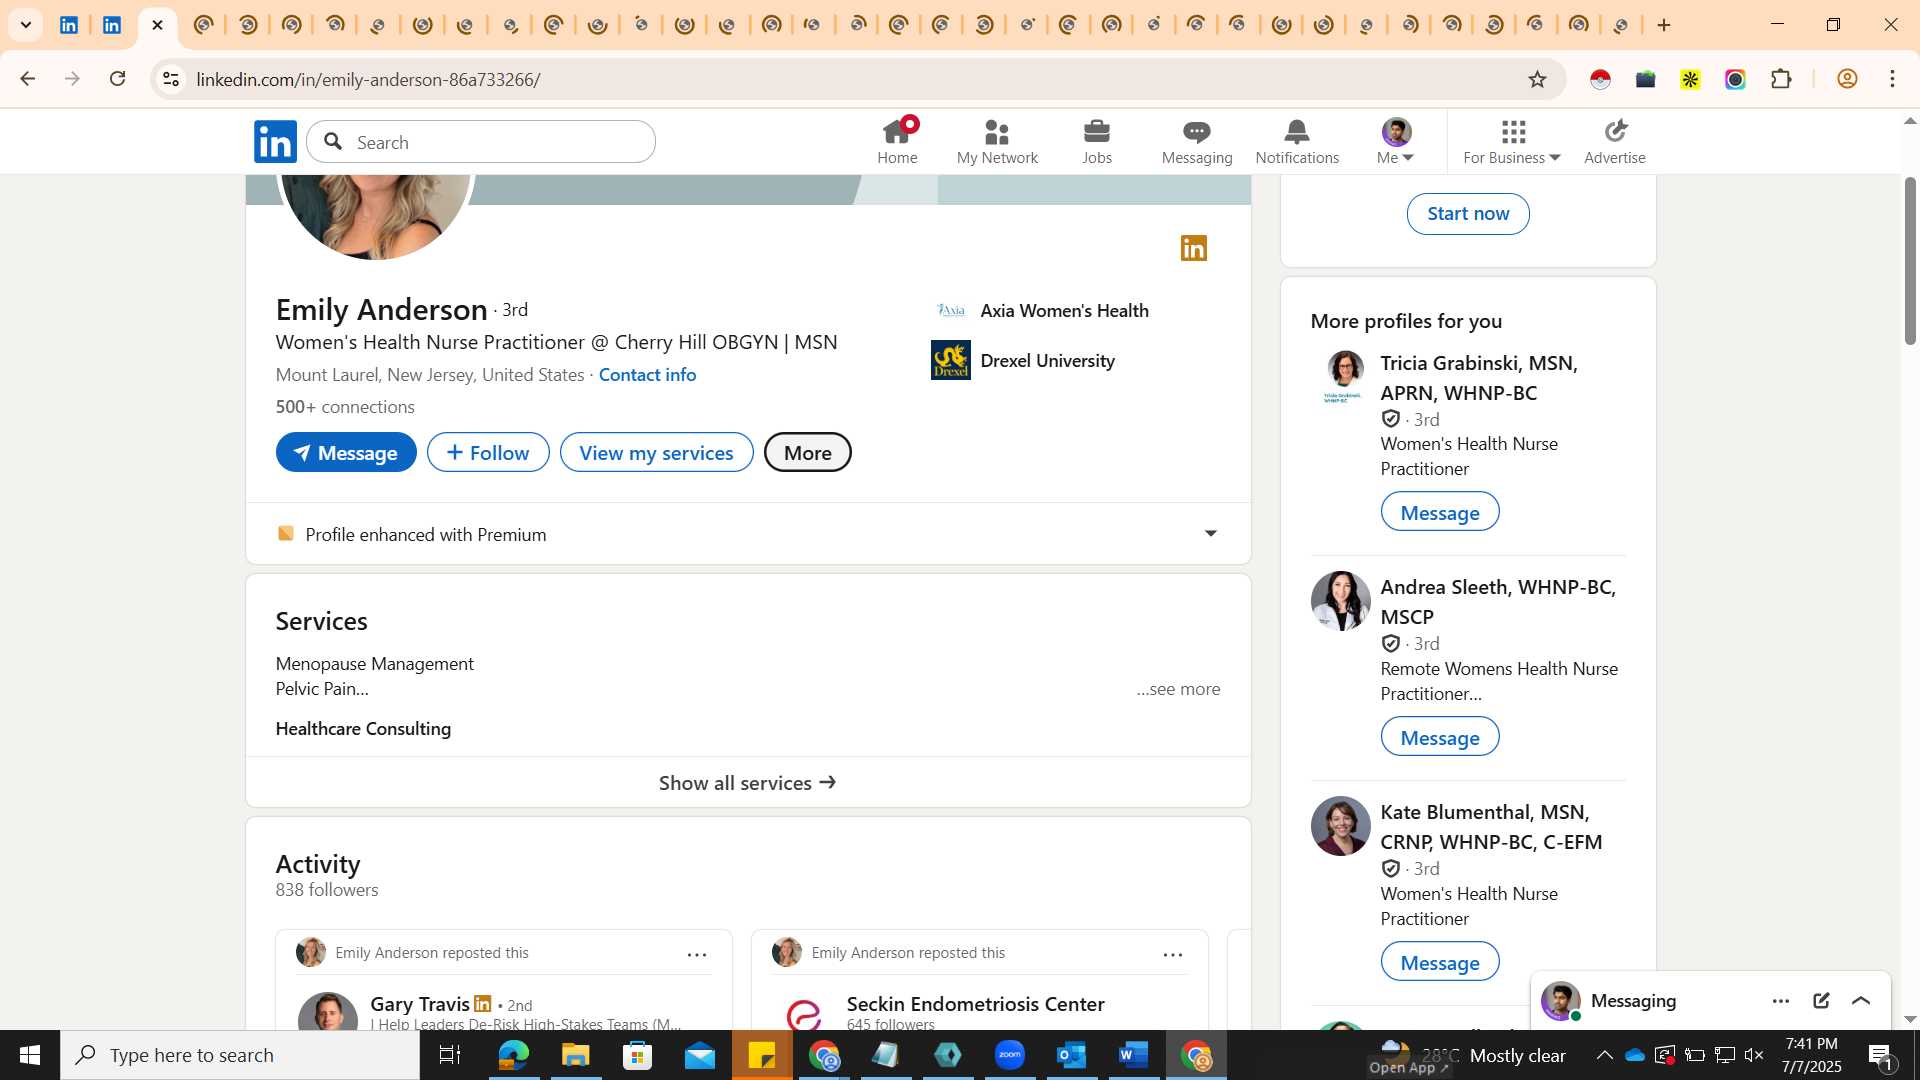The height and width of the screenshot is (1080, 1920).
Task: Expand For Business apps menu
Action: click(x=1512, y=141)
